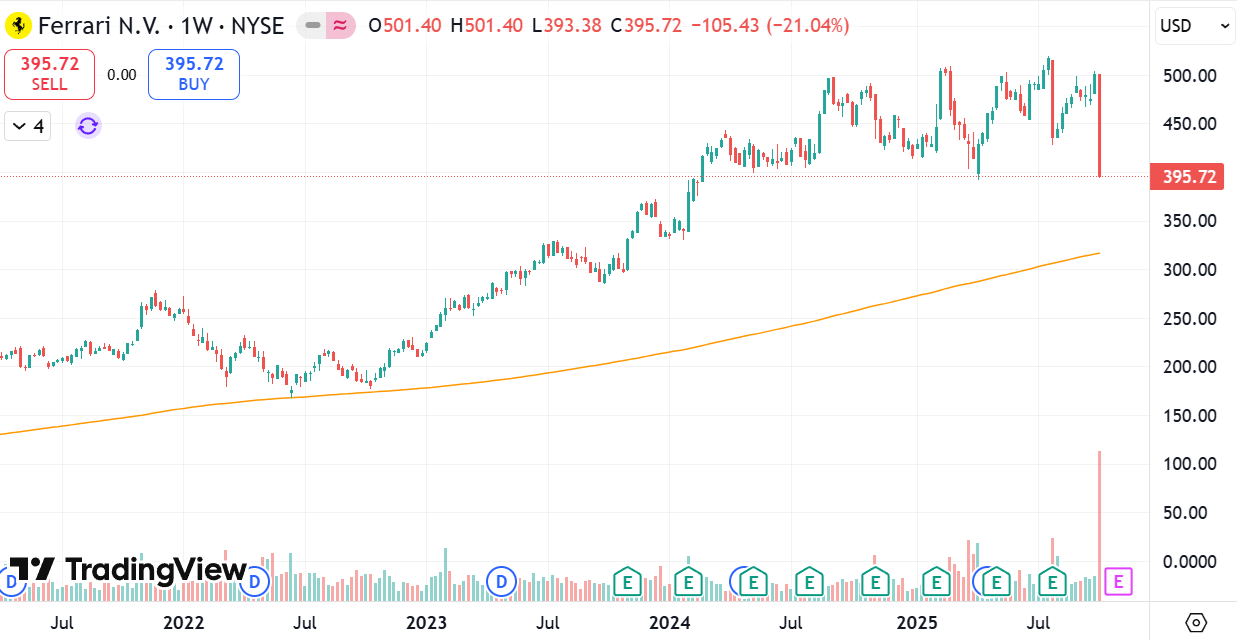
Task: Open the Ferrari N.V. symbol title
Action: click(97, 25)
